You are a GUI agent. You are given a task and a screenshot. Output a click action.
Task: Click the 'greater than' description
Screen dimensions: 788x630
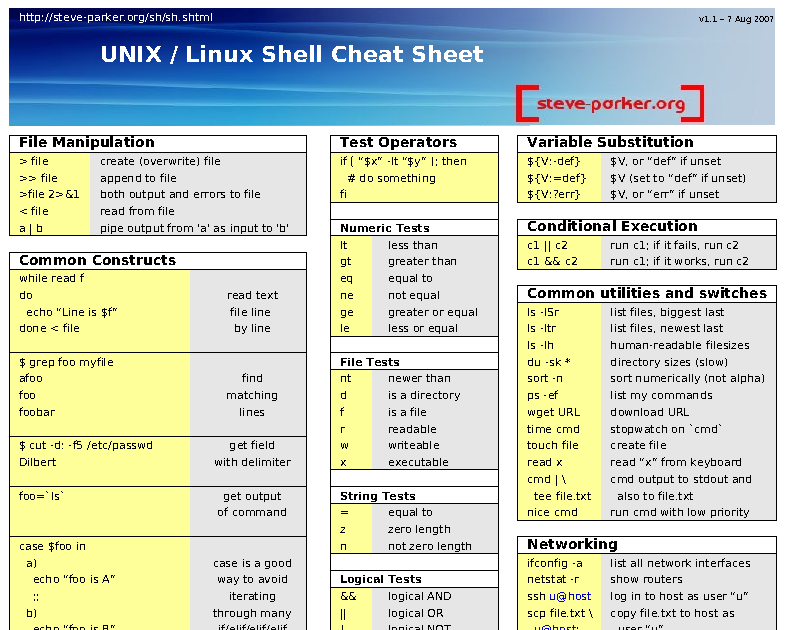[x=422, y=261]
